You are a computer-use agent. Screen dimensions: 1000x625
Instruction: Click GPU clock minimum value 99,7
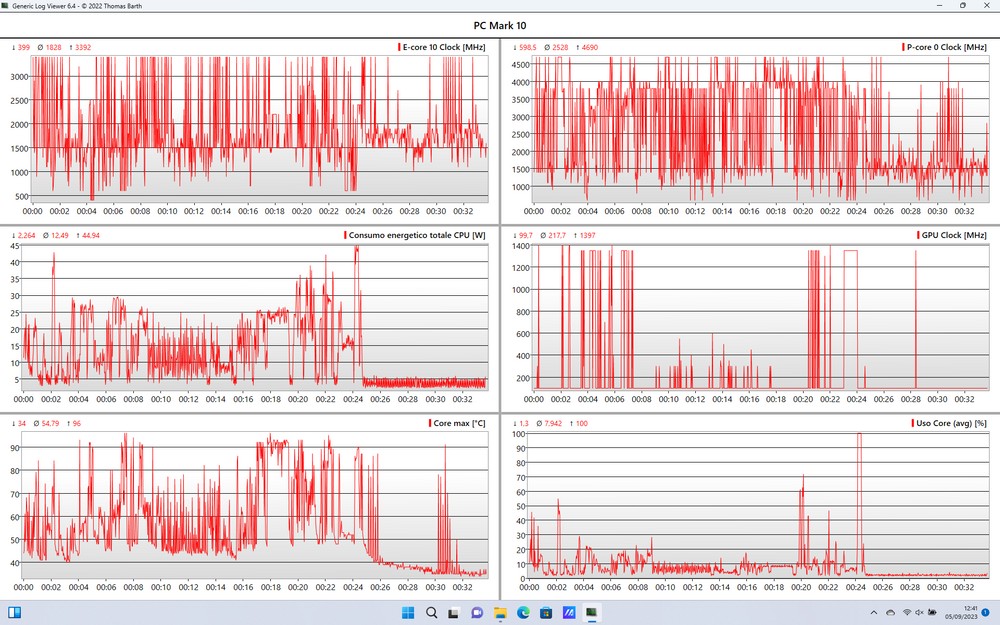526,235
